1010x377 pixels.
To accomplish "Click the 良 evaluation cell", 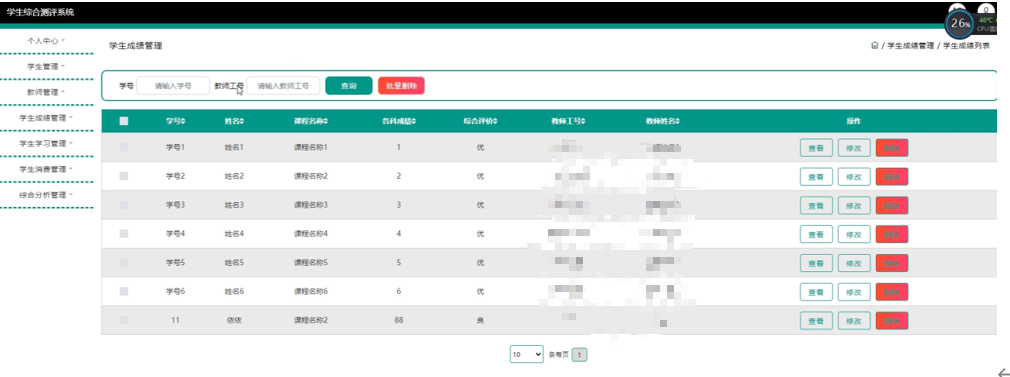I will [480, 320].
